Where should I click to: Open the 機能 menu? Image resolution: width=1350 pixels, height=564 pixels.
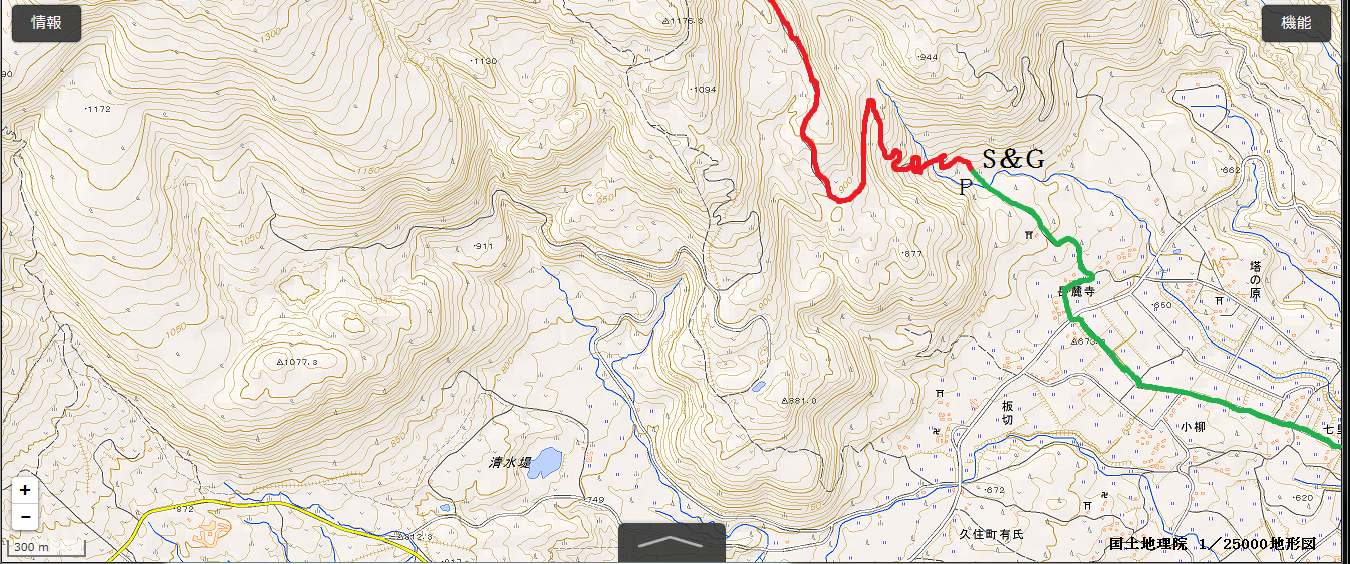coord(1296,23)
